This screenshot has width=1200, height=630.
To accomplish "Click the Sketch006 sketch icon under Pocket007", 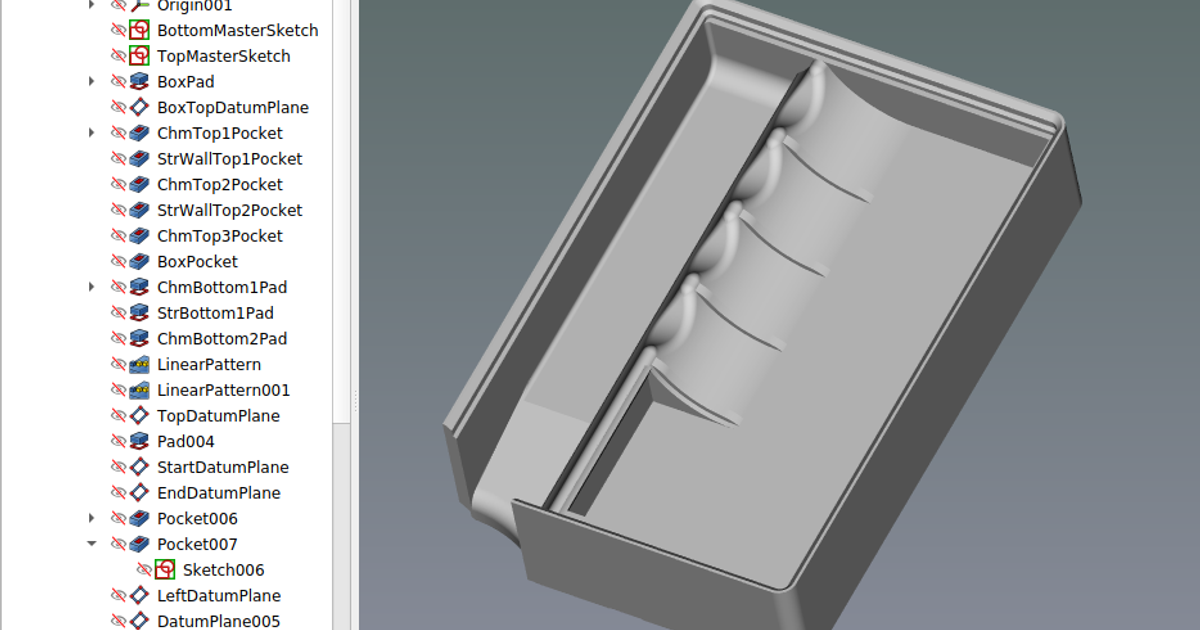I will coord(163,569).
